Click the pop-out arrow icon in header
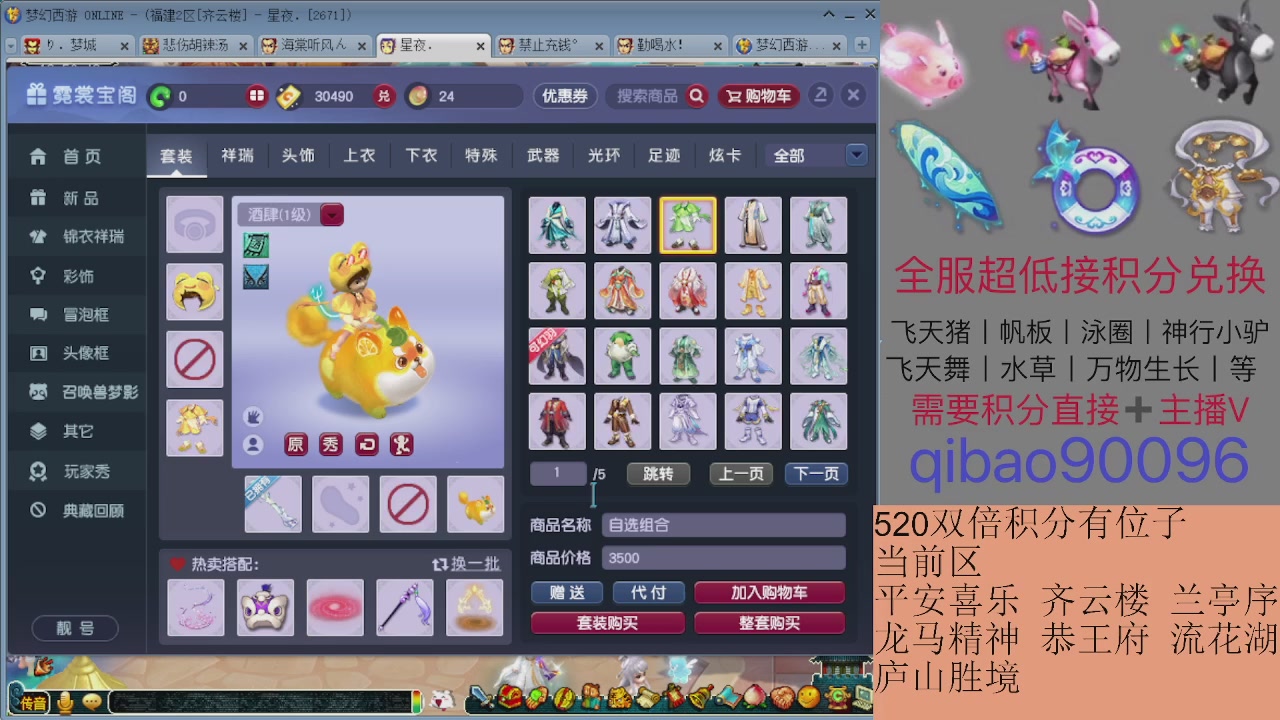The width and height of the screenshot is (1280, 720). [x=820, y=95]
